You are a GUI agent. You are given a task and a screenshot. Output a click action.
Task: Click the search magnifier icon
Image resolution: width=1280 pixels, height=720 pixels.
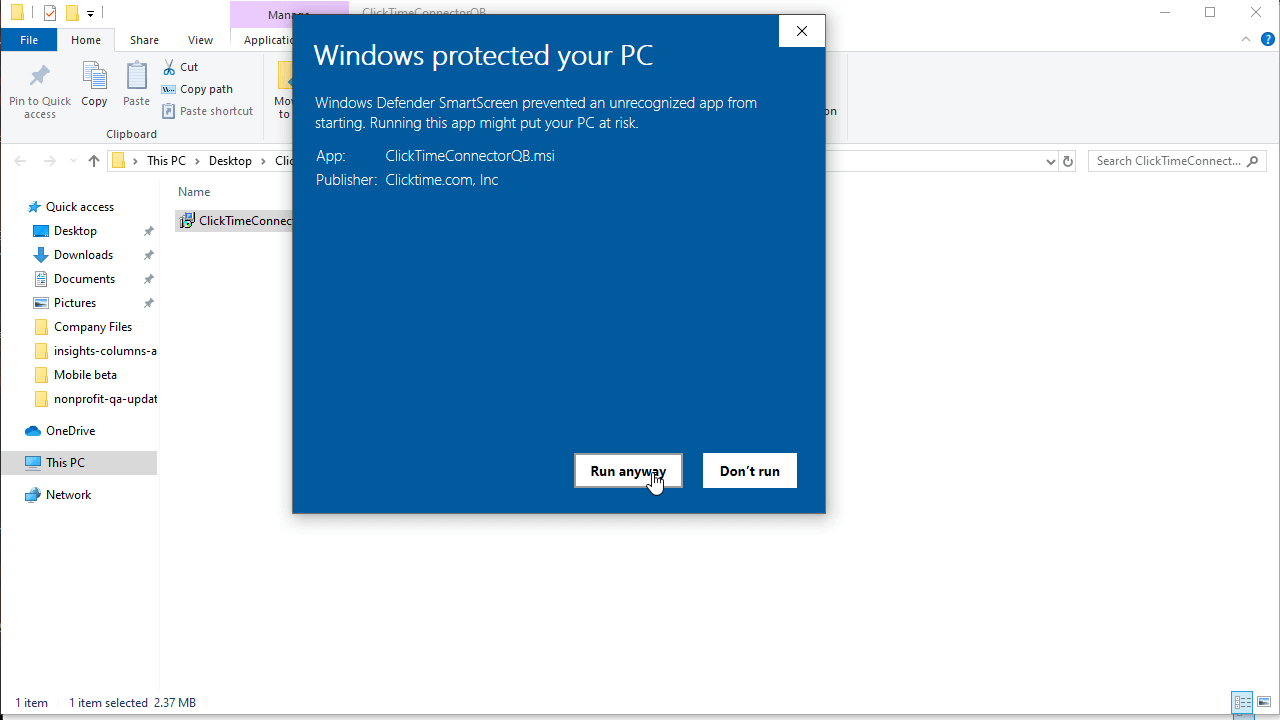1254,161
